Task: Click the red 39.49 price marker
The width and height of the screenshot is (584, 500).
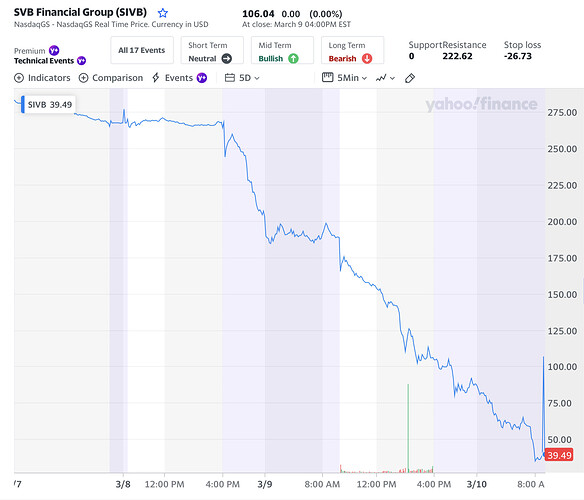Action: click(x=559, y=455)
